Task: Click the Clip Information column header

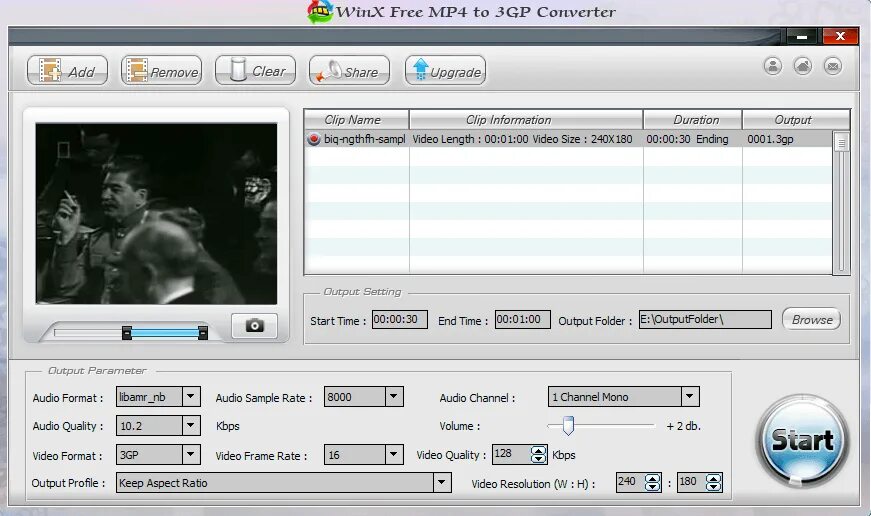Action: coord(526,119)
